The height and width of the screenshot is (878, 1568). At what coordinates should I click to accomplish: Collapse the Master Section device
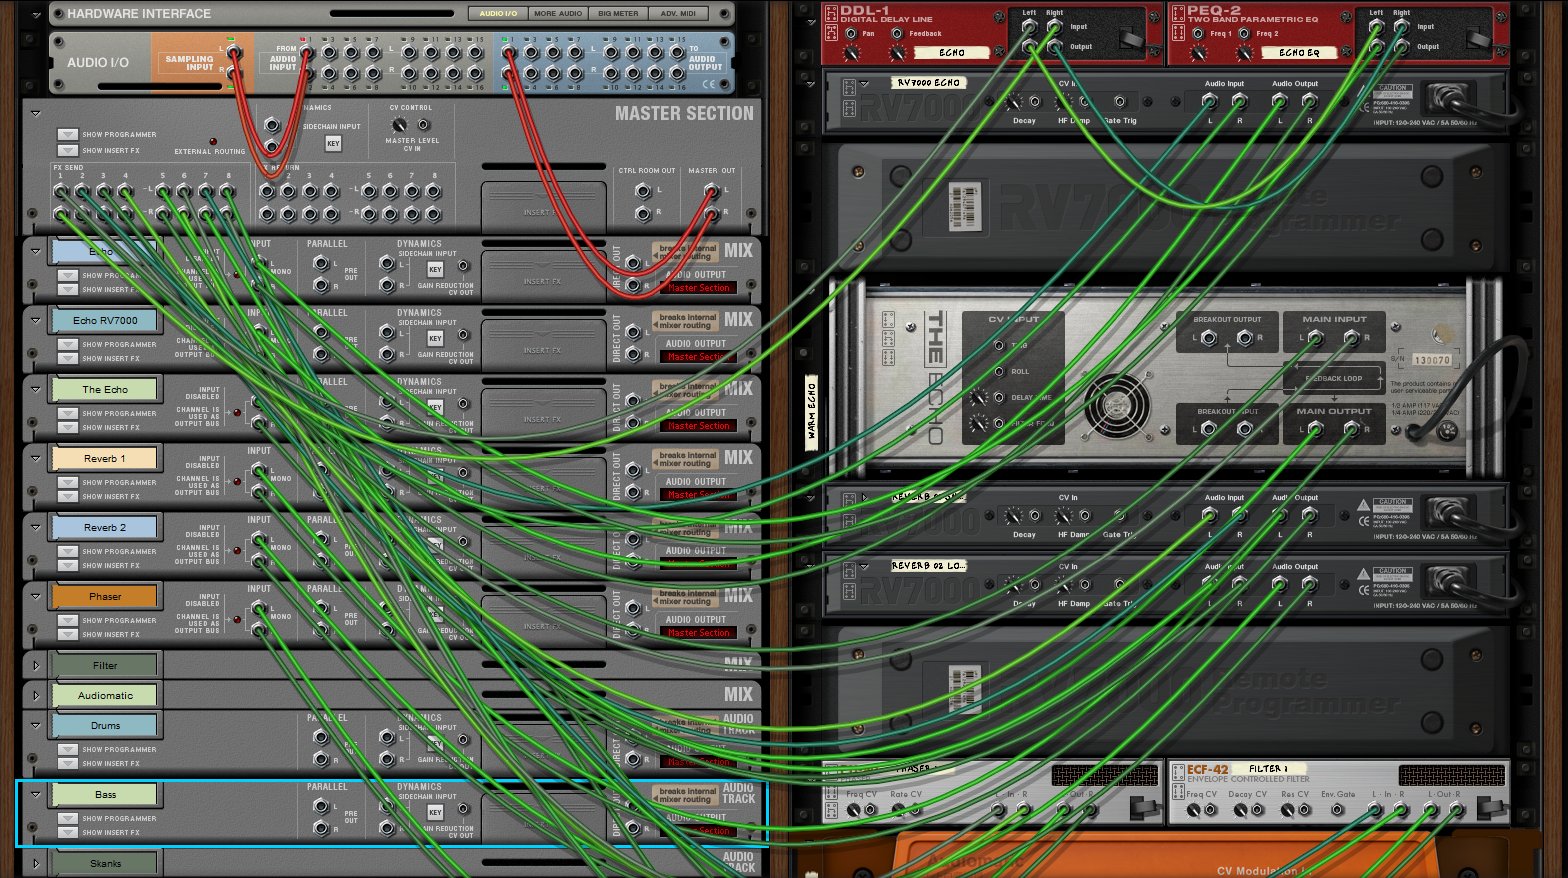(x=36, y=113)
